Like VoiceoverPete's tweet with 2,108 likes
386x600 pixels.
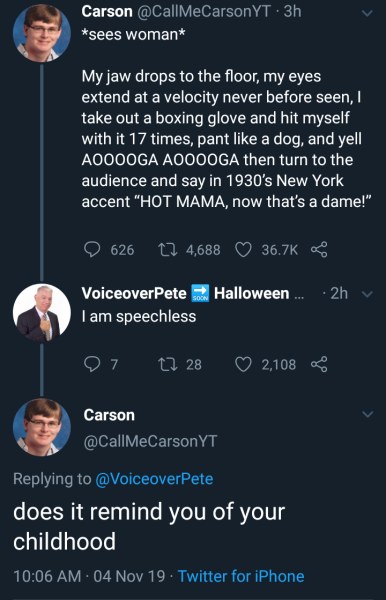pos(243,364)
